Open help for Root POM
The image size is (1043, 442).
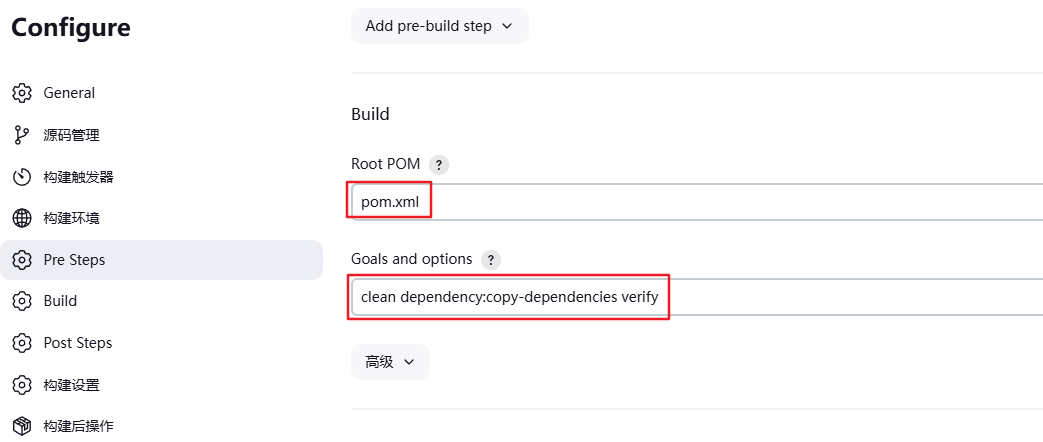coord(438,164)
